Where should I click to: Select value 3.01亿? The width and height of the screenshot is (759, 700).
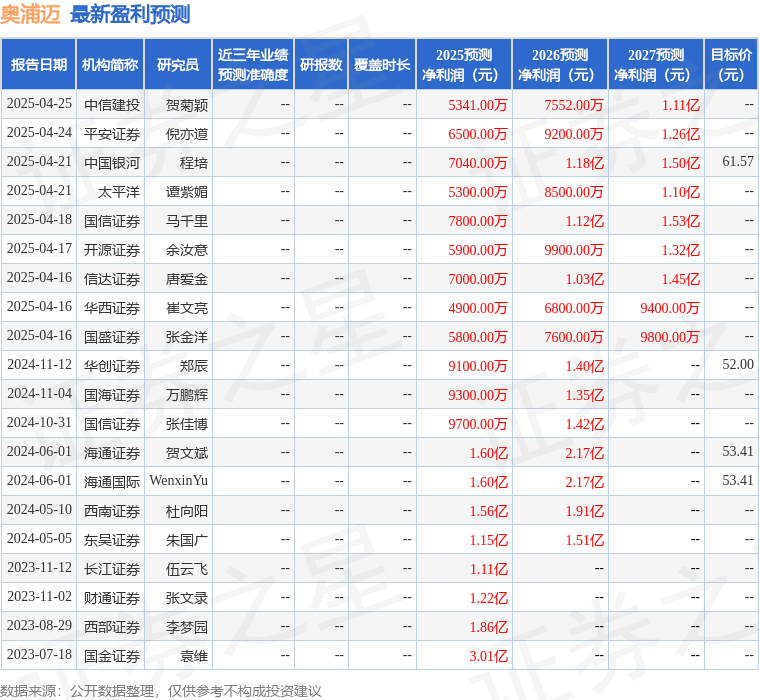[488, 657]
